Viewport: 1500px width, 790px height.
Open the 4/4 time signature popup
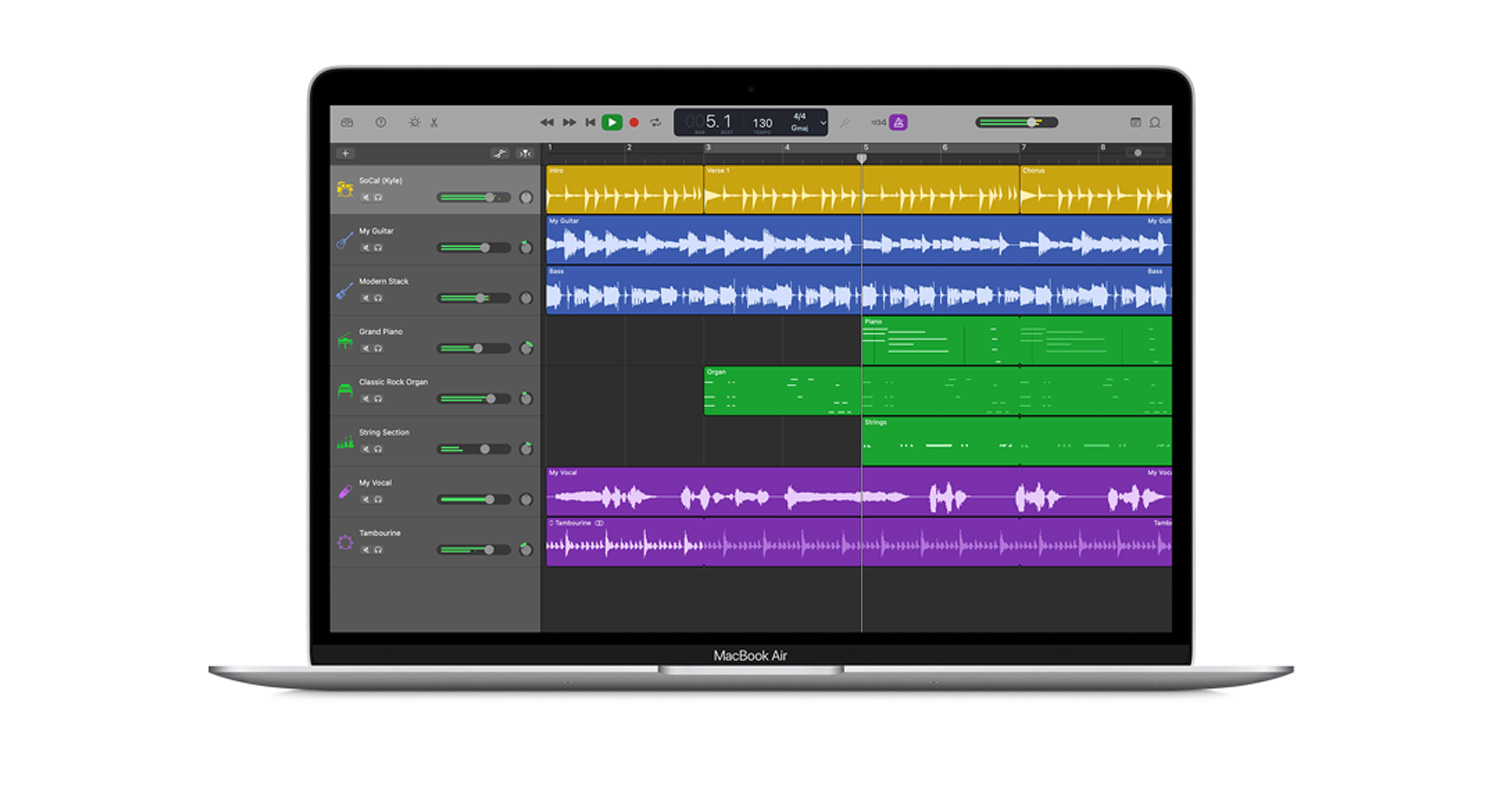pyautogui.click(x=799, y=116)
